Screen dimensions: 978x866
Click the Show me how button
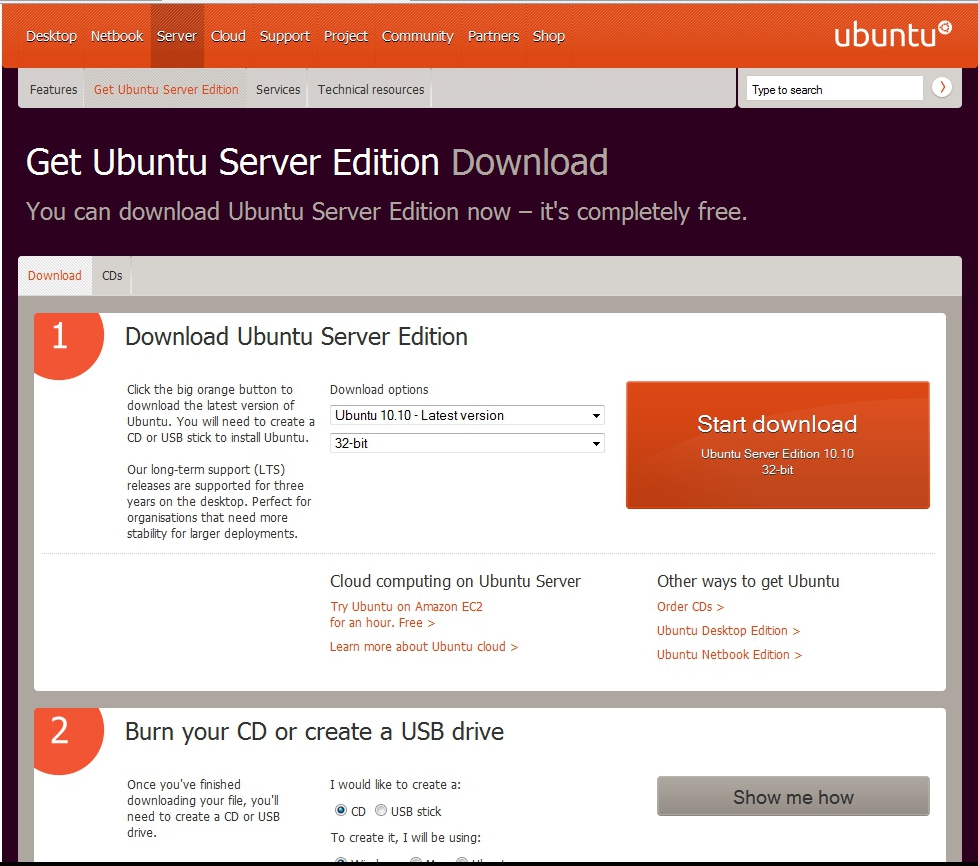click(793, 796)
